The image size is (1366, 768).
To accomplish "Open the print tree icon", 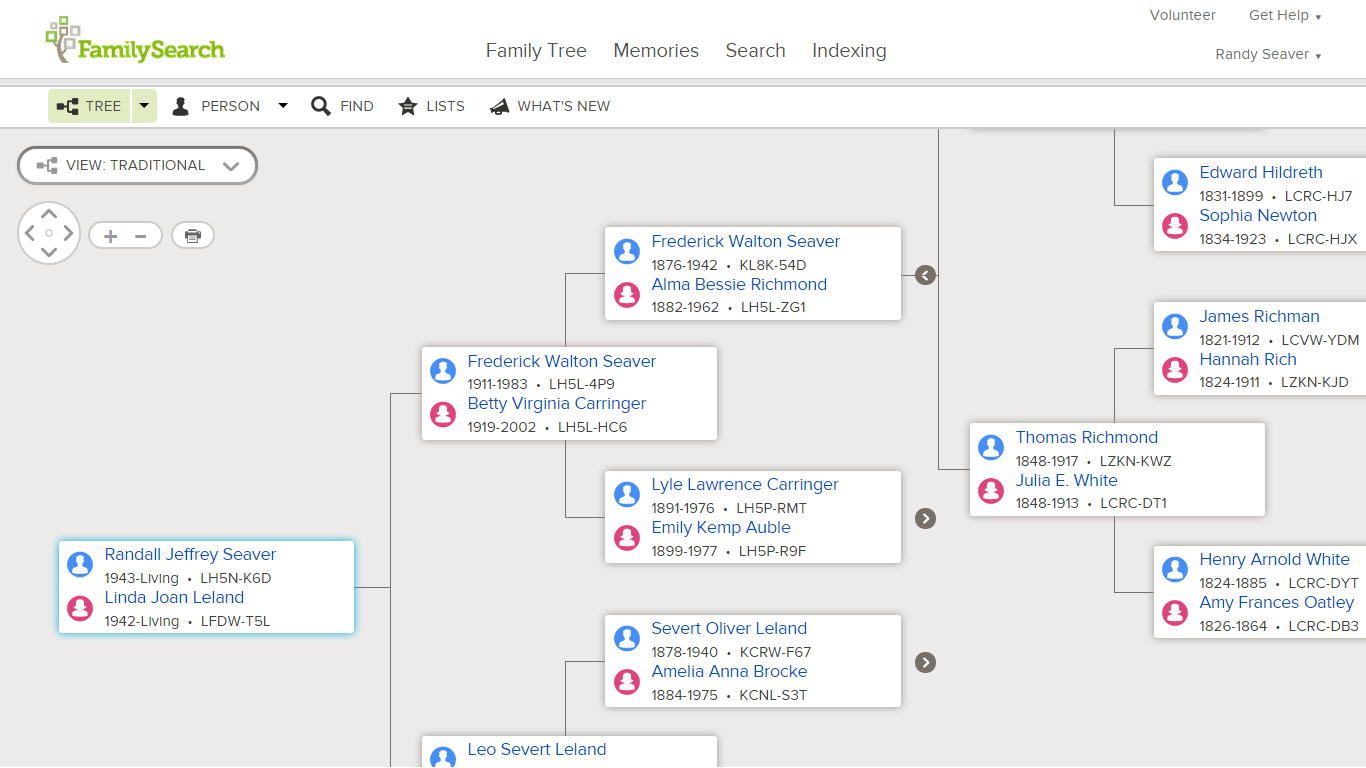I will pyautogui.click(x=192, y=235).
